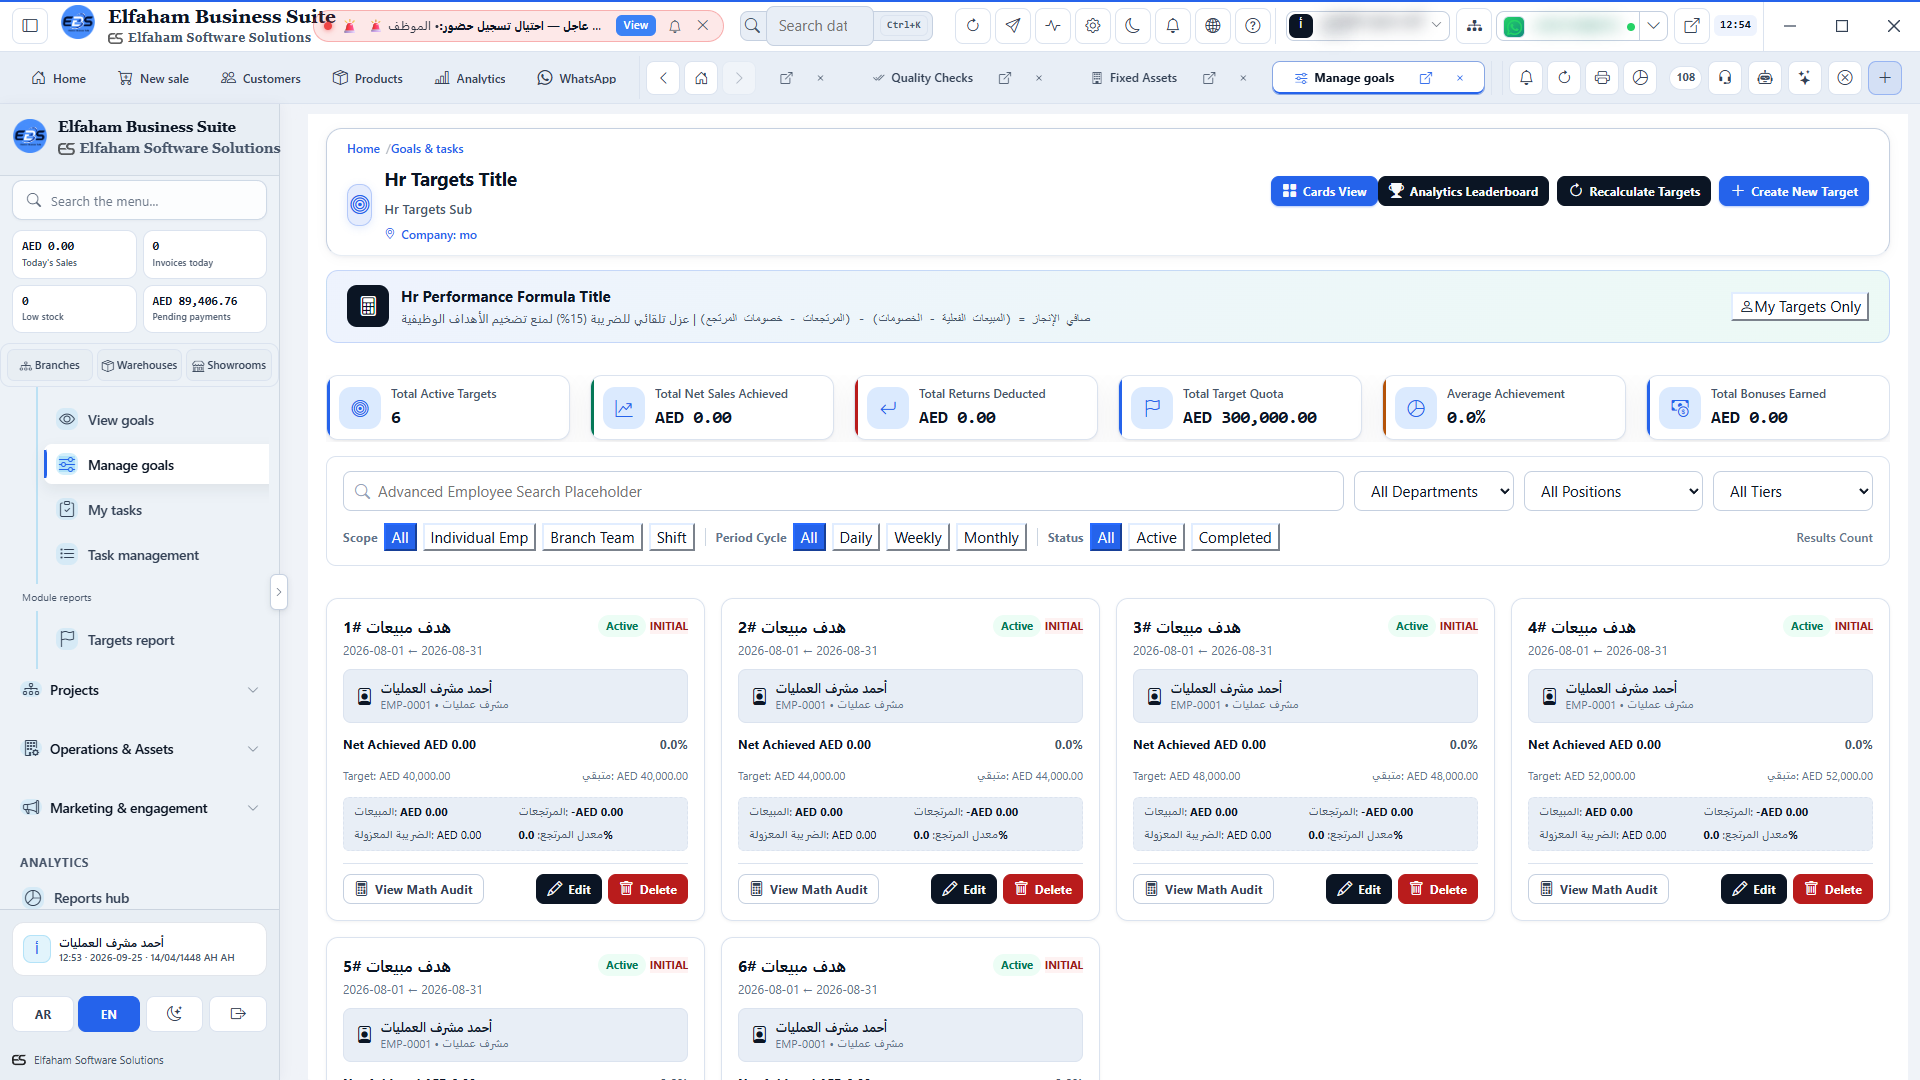The image size is (1920, 1080).
Task: Click the sidebar panel toggle icon
Action: pyautogui.click(x=30, y=26)
